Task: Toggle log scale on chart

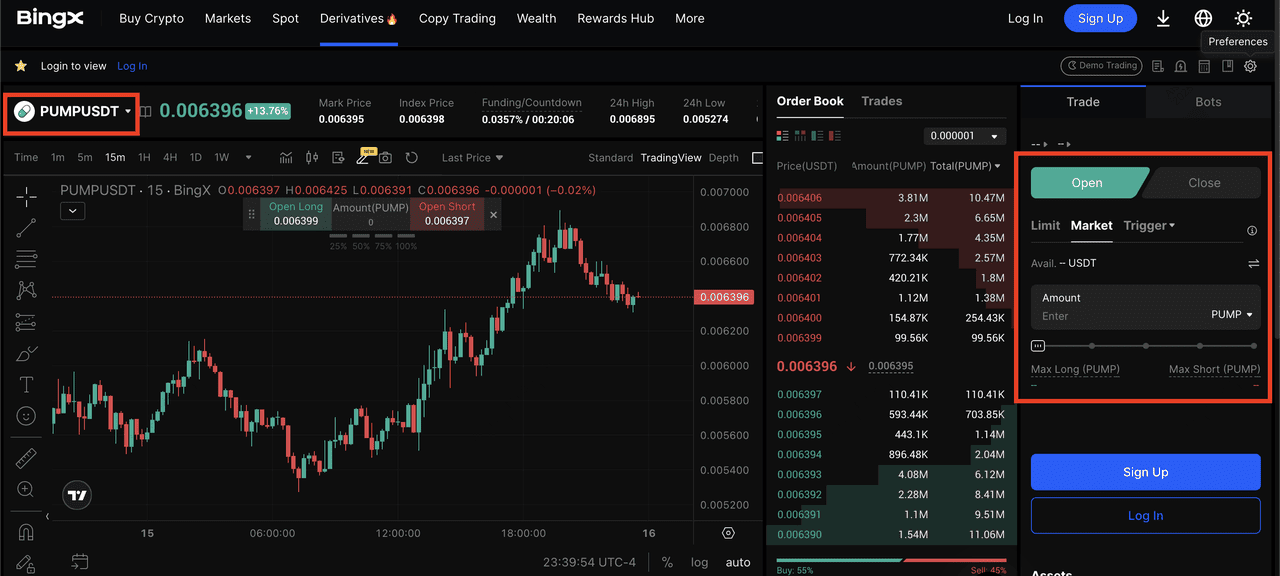Action: pyautogui.click(x=699, y=562)
